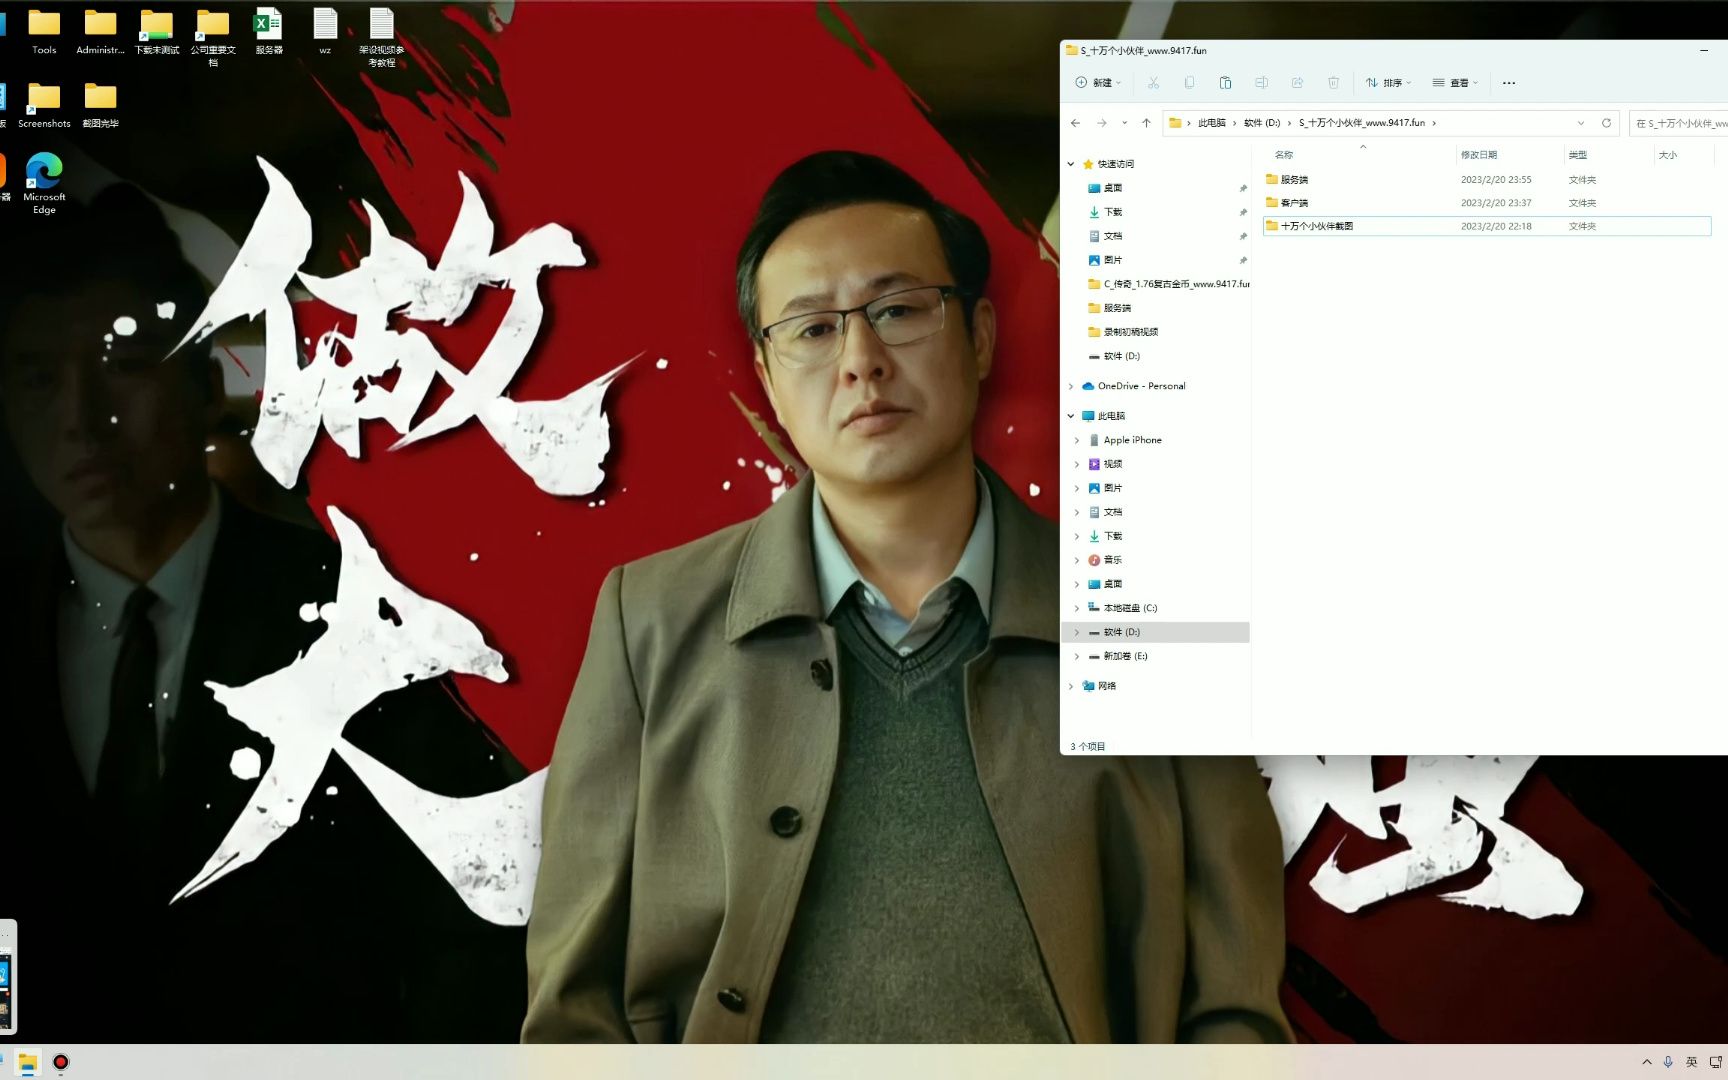Click the Rename toolbar icon
This screenshot has height=1080, width=1728.
1262,83
